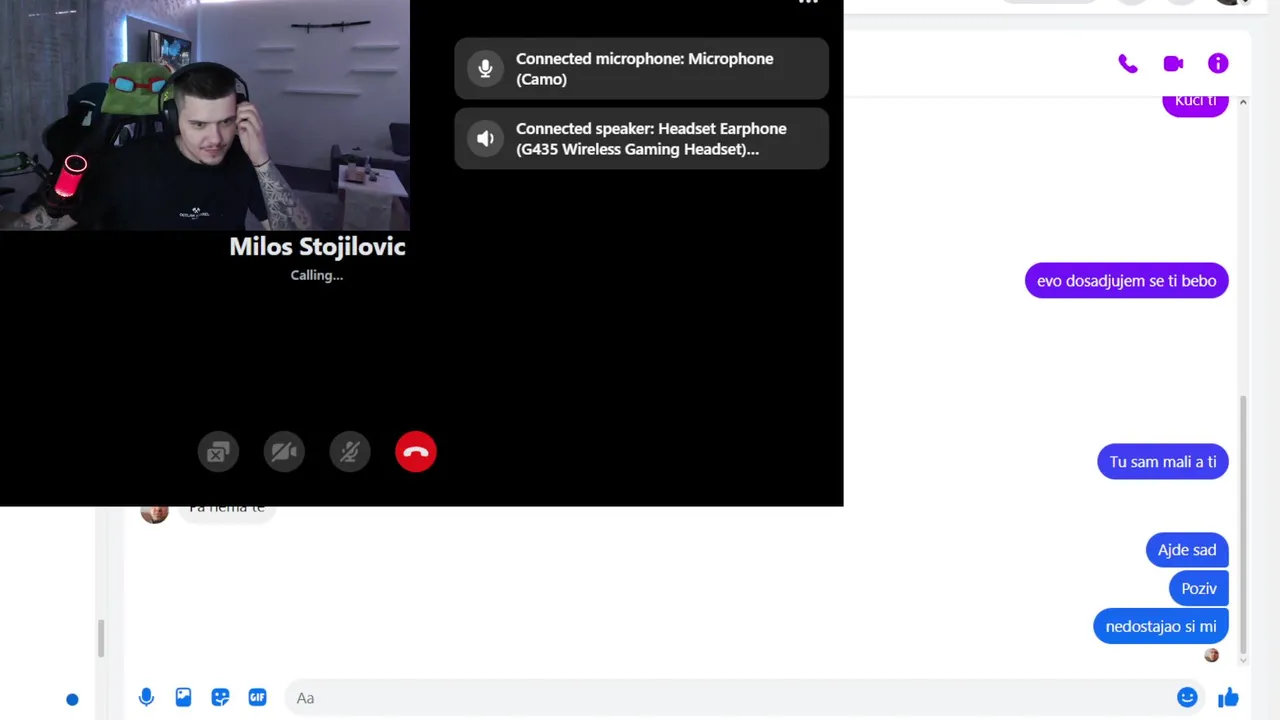Screen dimensions: 1280x720
Task: Select message "Tu sam mali a ti"
Action: point(1163,462)
